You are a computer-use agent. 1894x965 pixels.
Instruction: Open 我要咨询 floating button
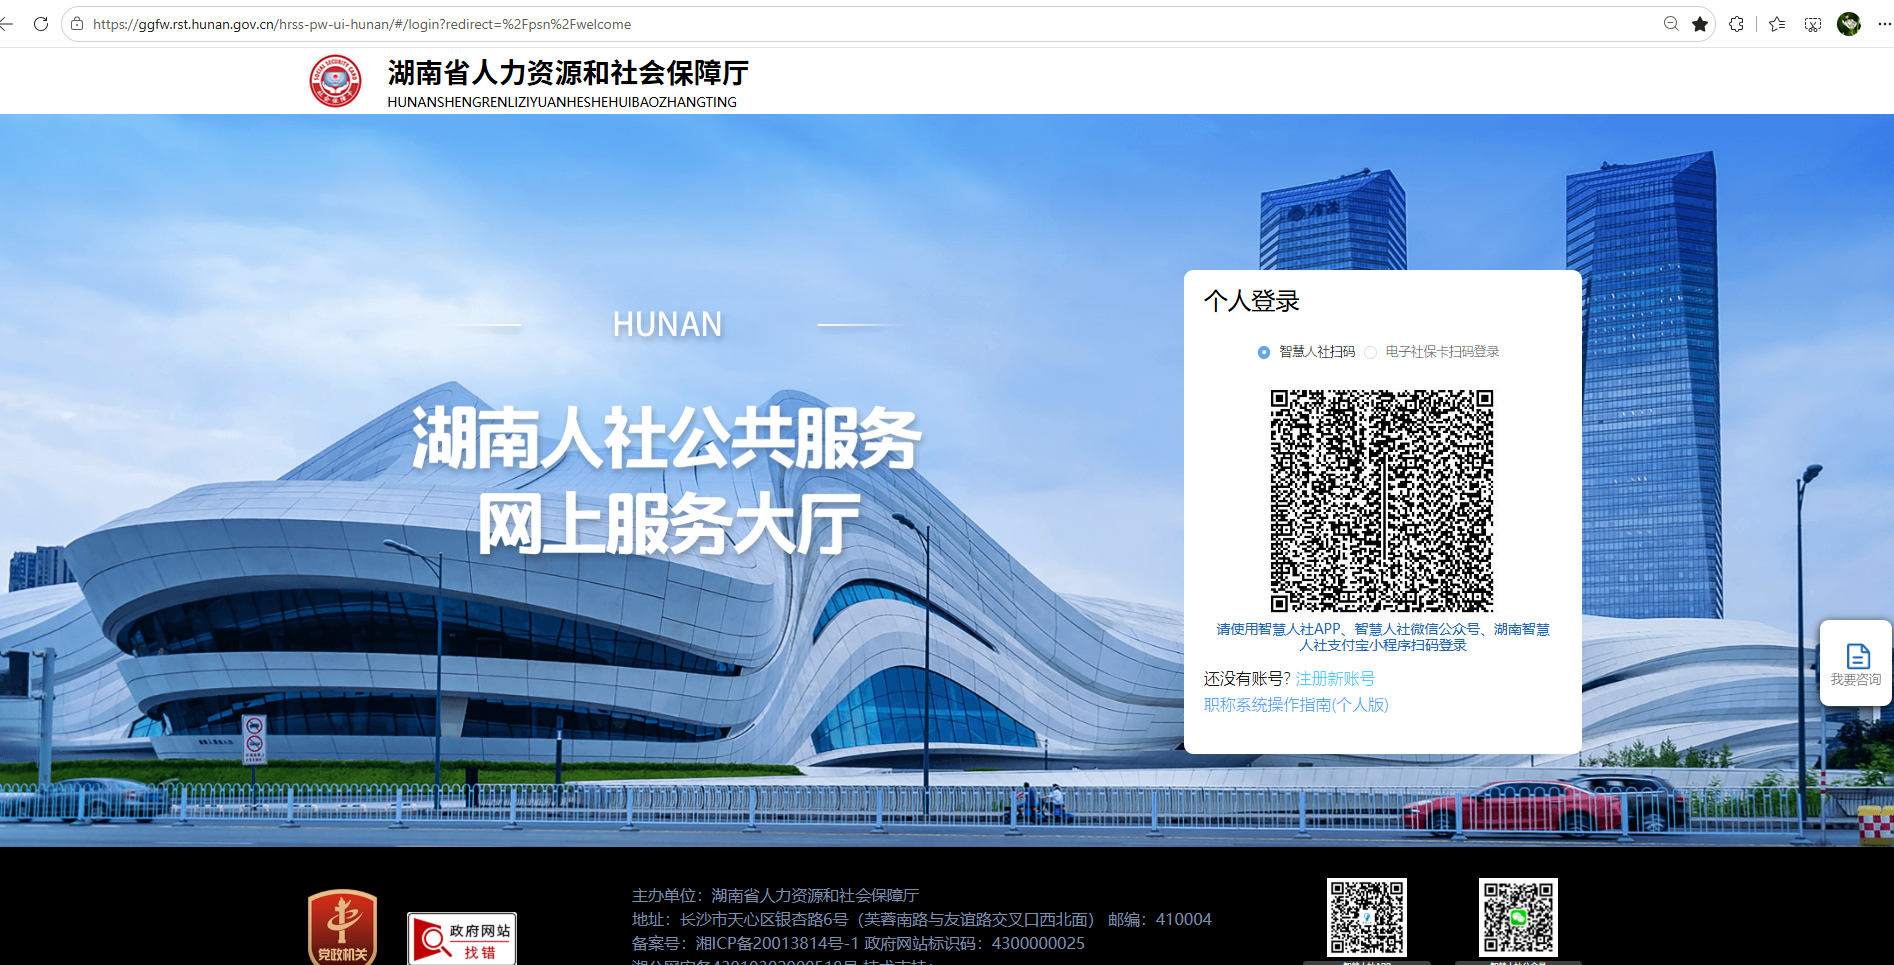click(1856, 663)
